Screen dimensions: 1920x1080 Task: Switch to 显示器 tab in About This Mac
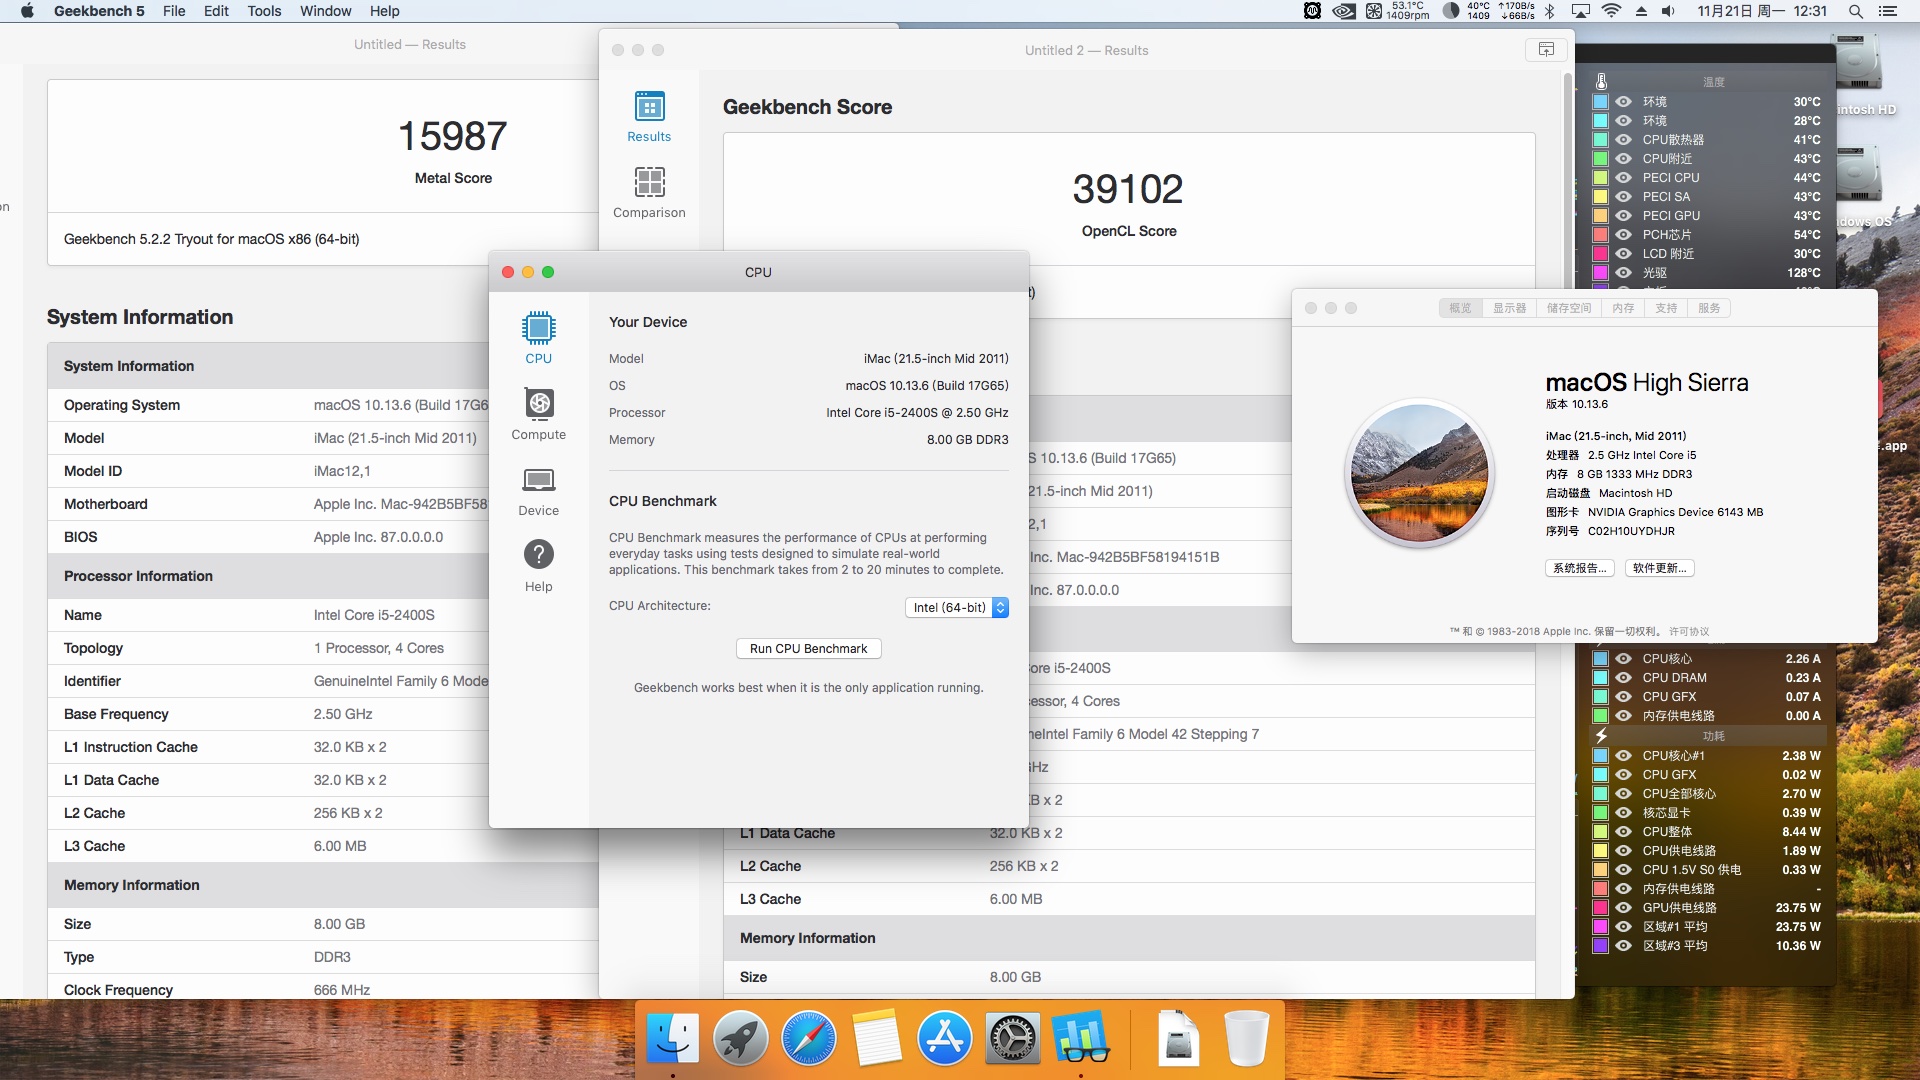1509,308
